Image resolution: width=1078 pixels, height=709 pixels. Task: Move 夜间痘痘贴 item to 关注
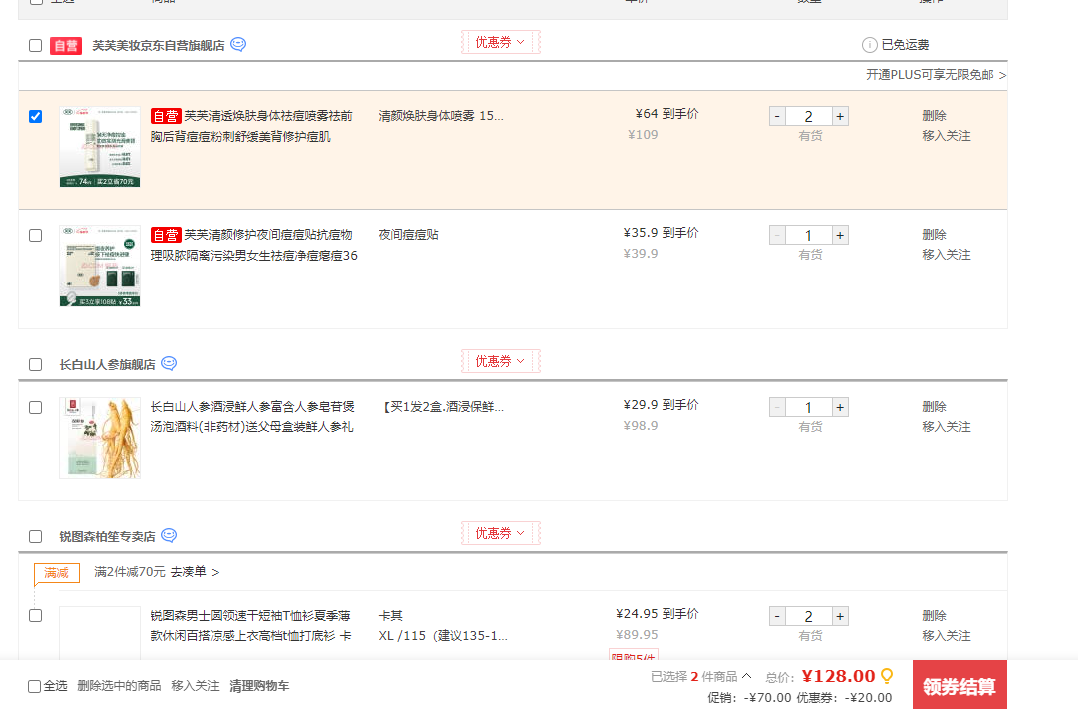946,255
